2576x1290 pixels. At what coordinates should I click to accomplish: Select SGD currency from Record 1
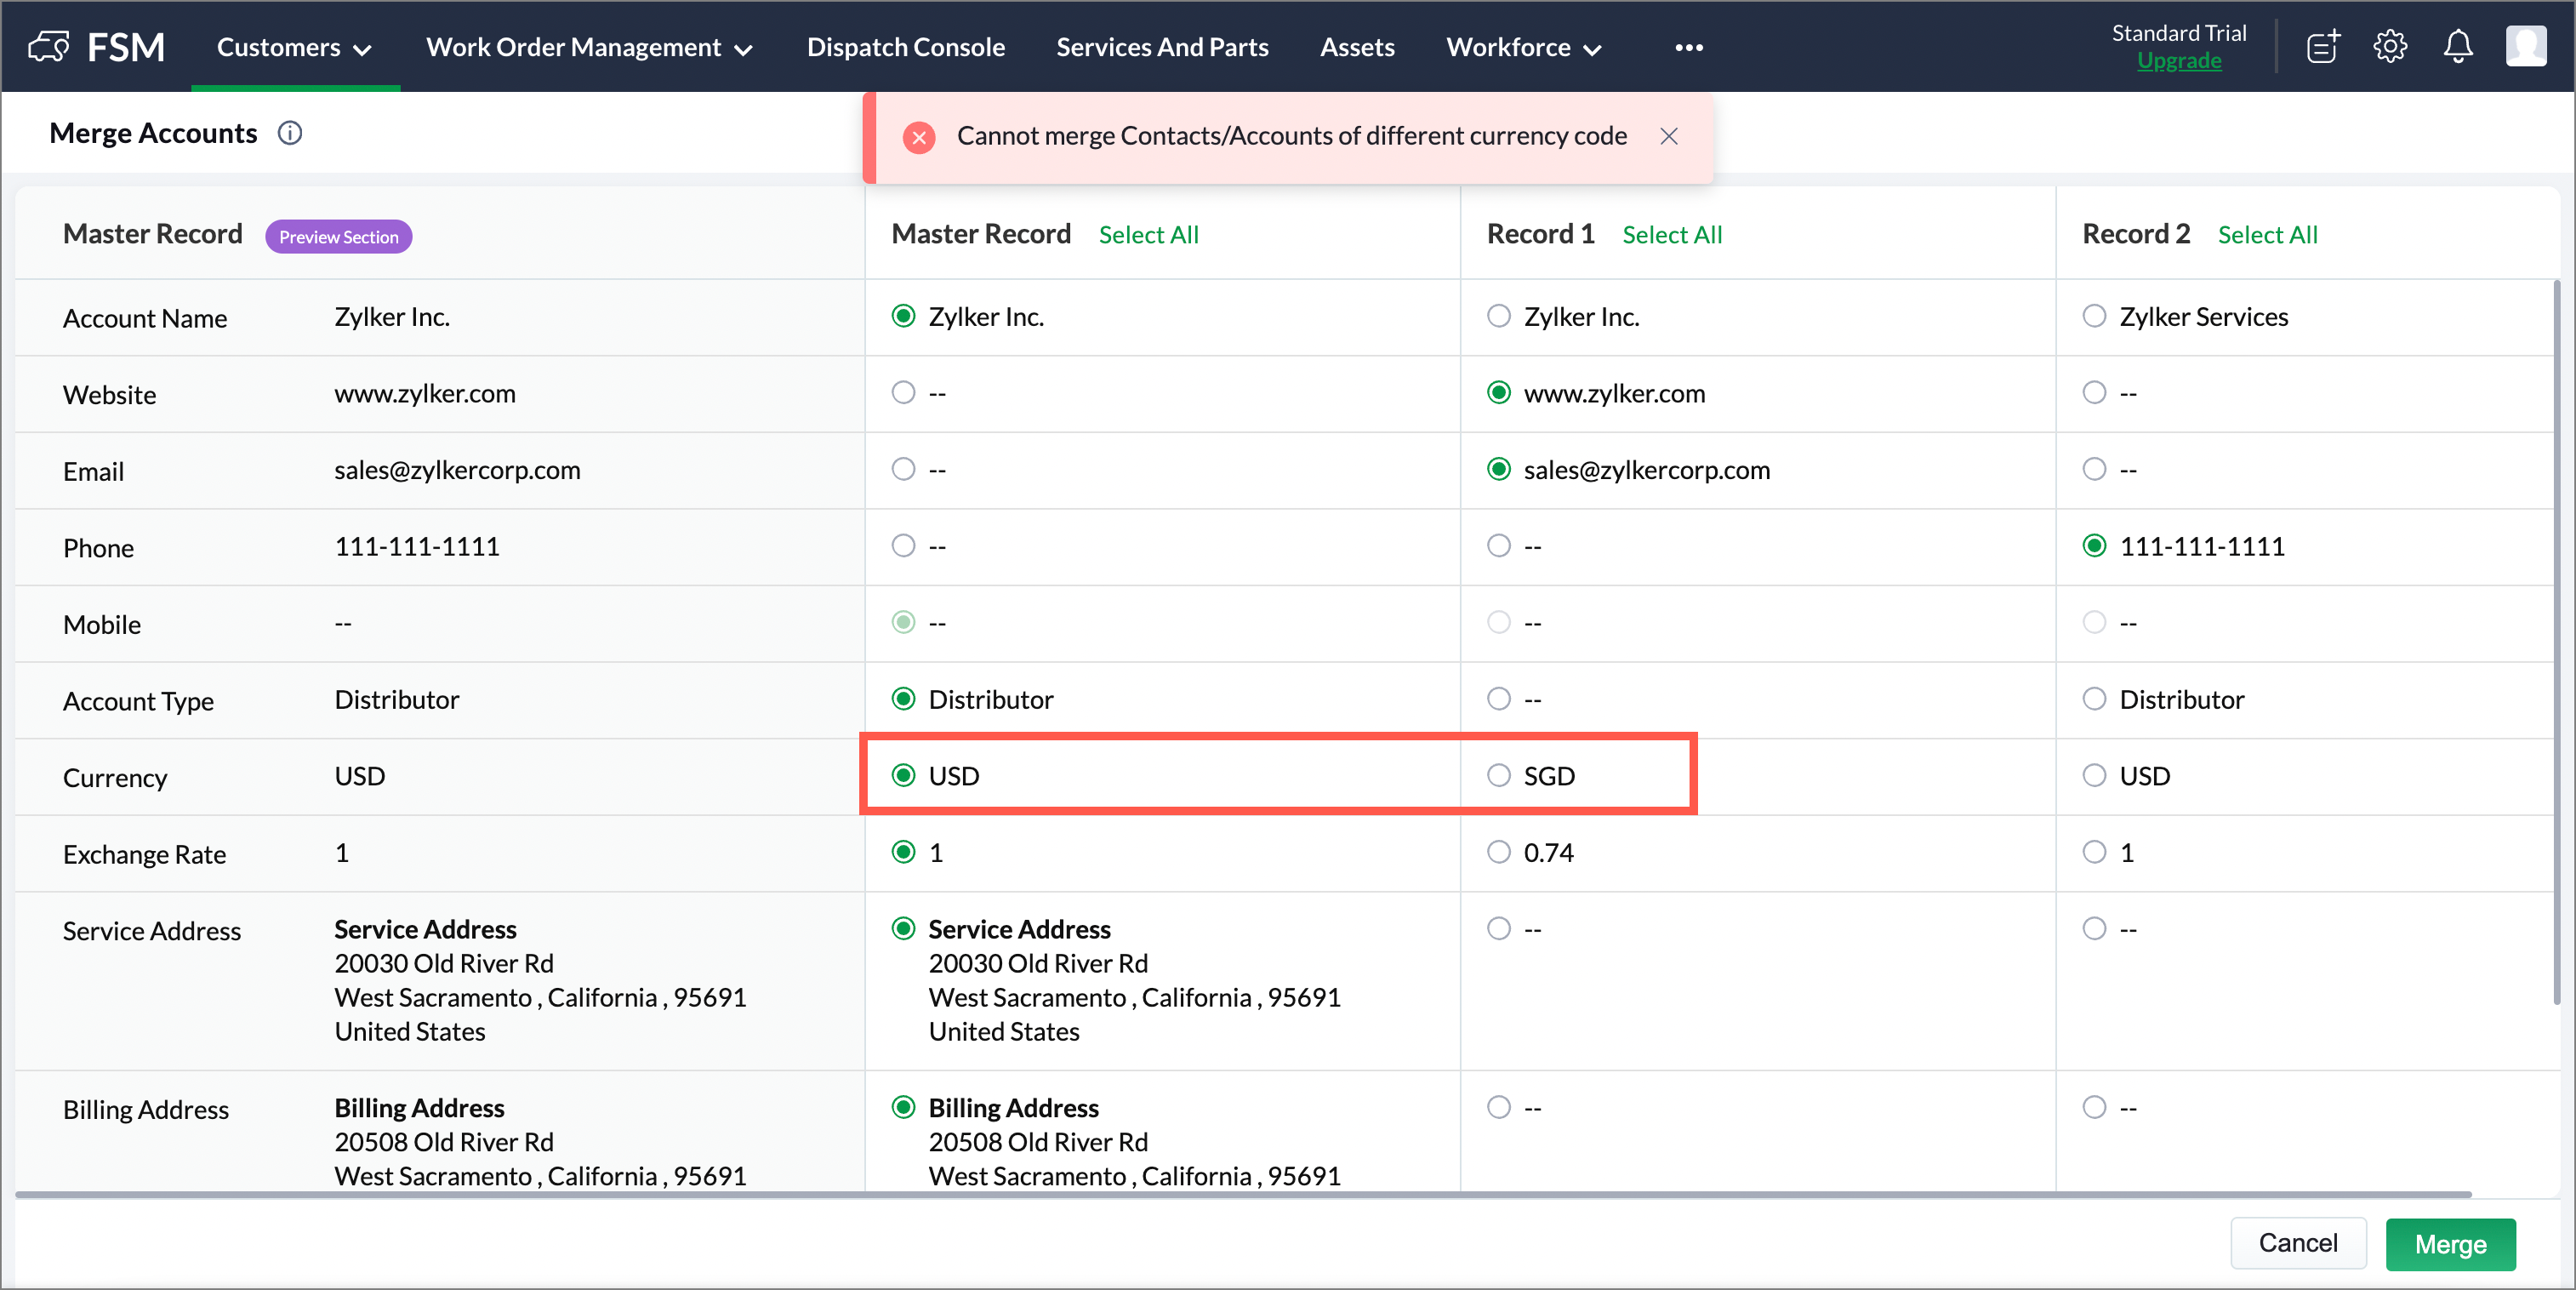[x=1498, y=776]
